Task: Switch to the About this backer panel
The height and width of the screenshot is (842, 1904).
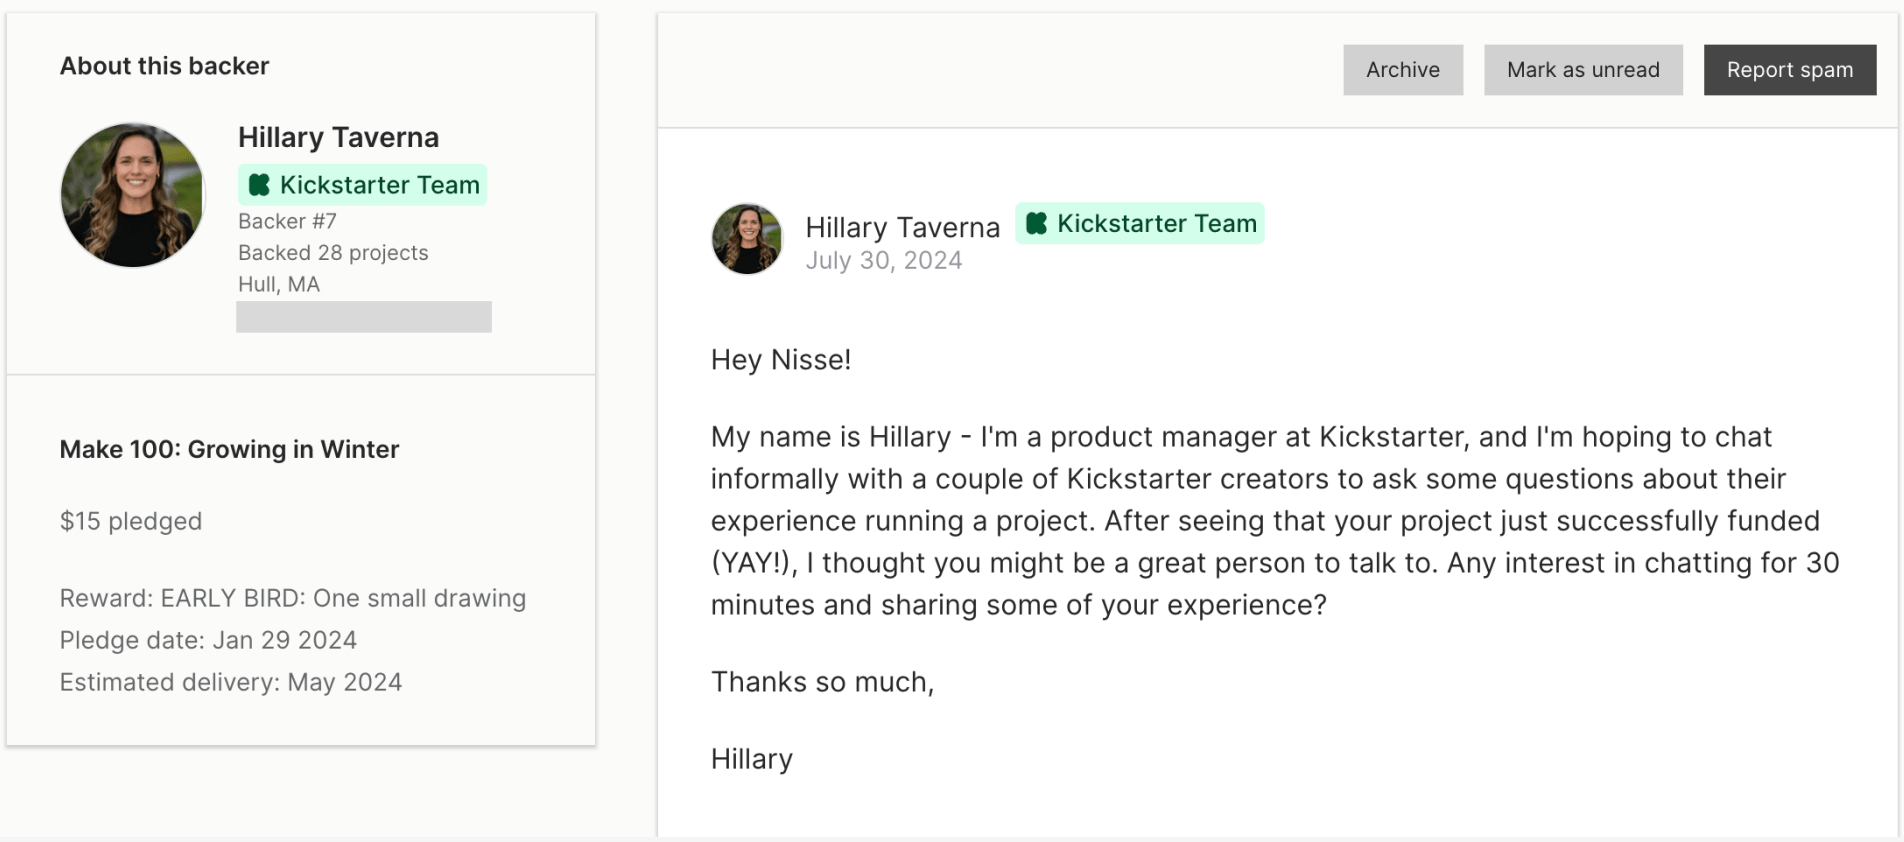Action: [x=164, y=65]
